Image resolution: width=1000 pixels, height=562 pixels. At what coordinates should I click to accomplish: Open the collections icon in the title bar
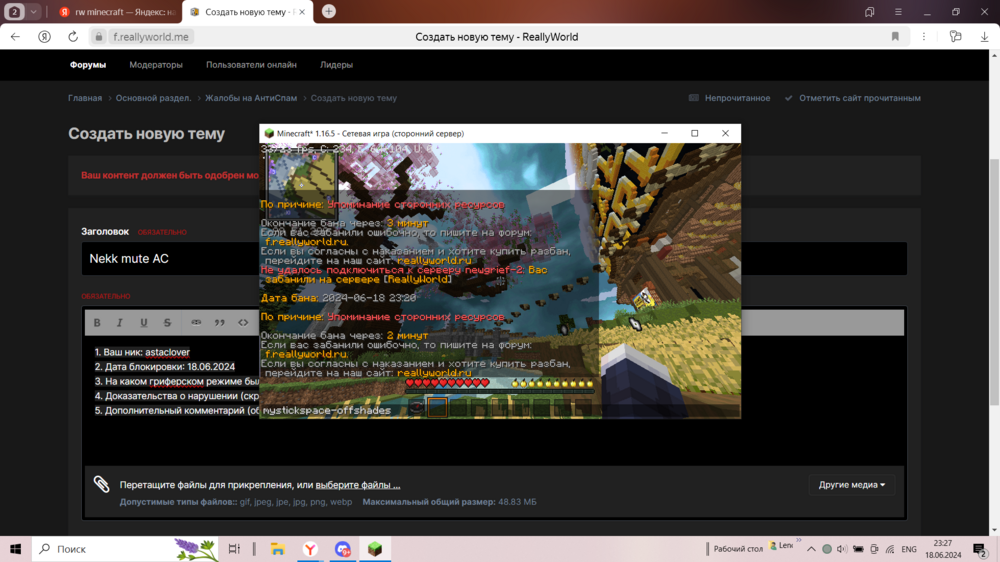coord(869,11)
